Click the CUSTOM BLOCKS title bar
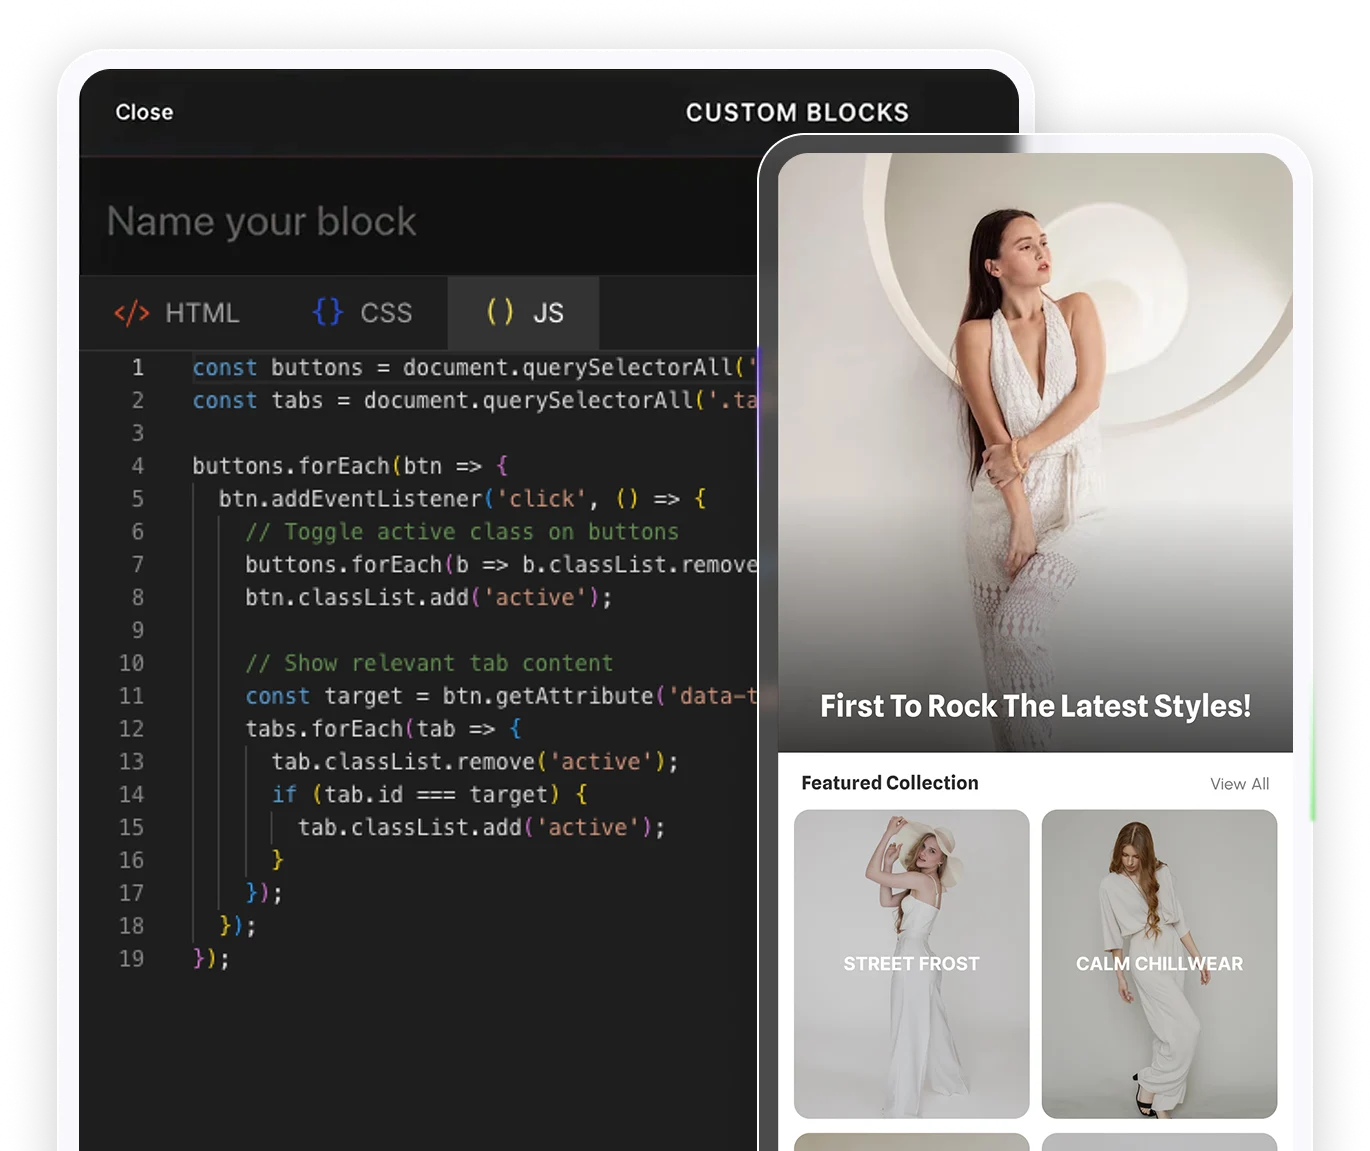 [x=797, y=112]
